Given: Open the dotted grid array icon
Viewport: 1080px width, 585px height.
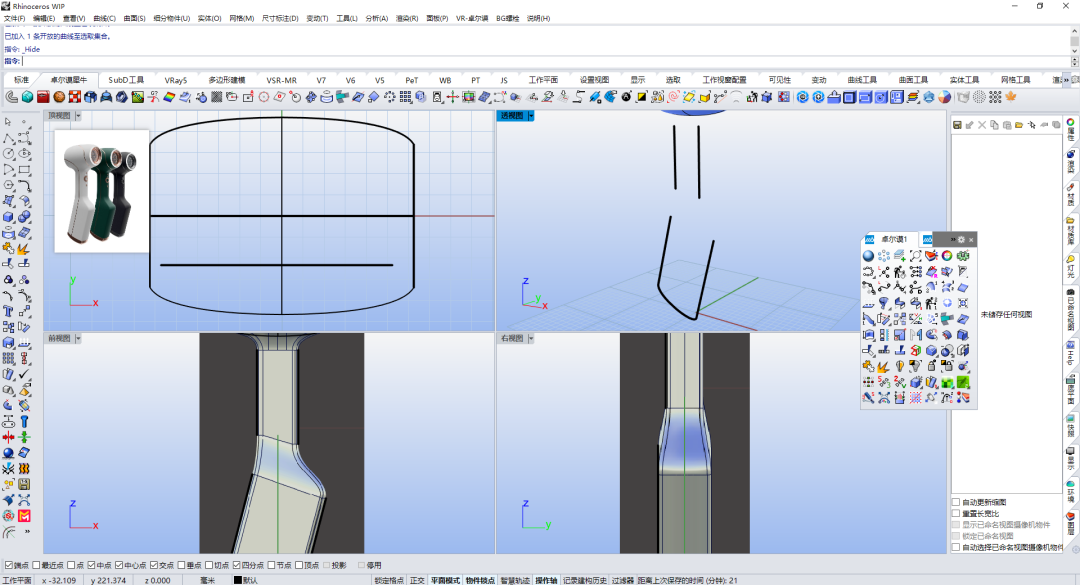Looking at the screenshot, I should 406,97.
